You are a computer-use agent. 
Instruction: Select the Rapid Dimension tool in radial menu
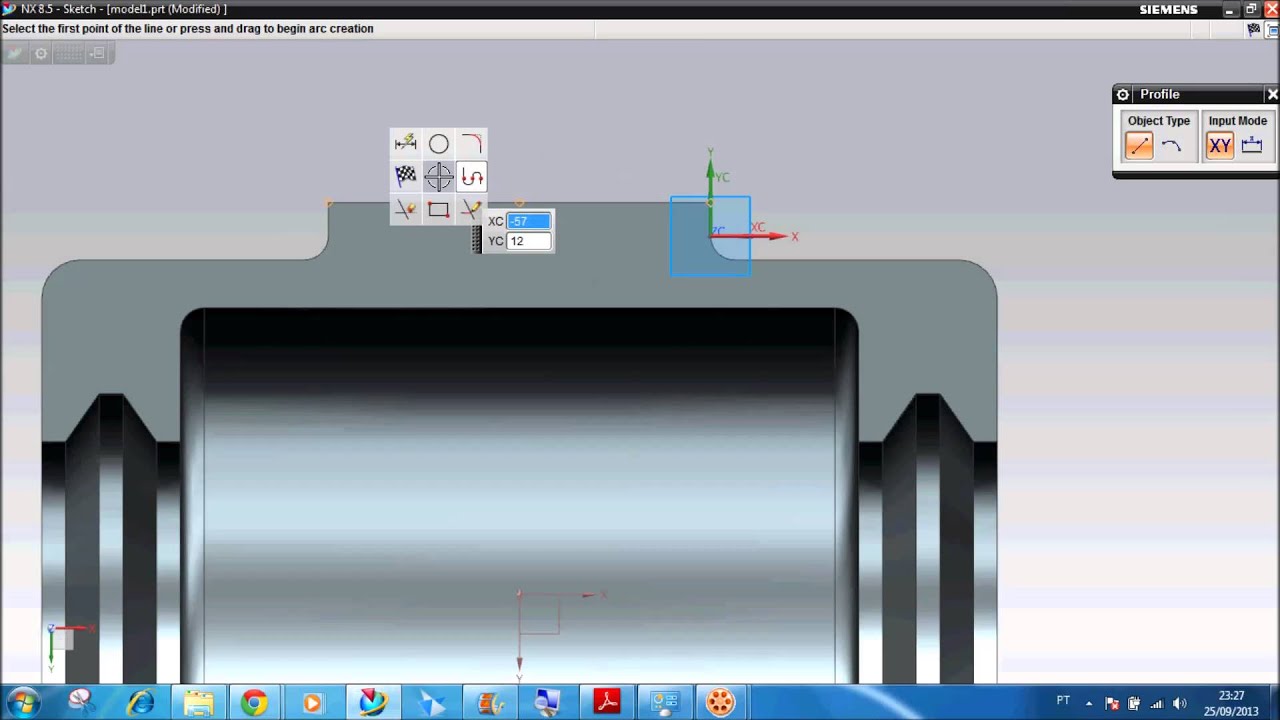[x=405, y=143]
